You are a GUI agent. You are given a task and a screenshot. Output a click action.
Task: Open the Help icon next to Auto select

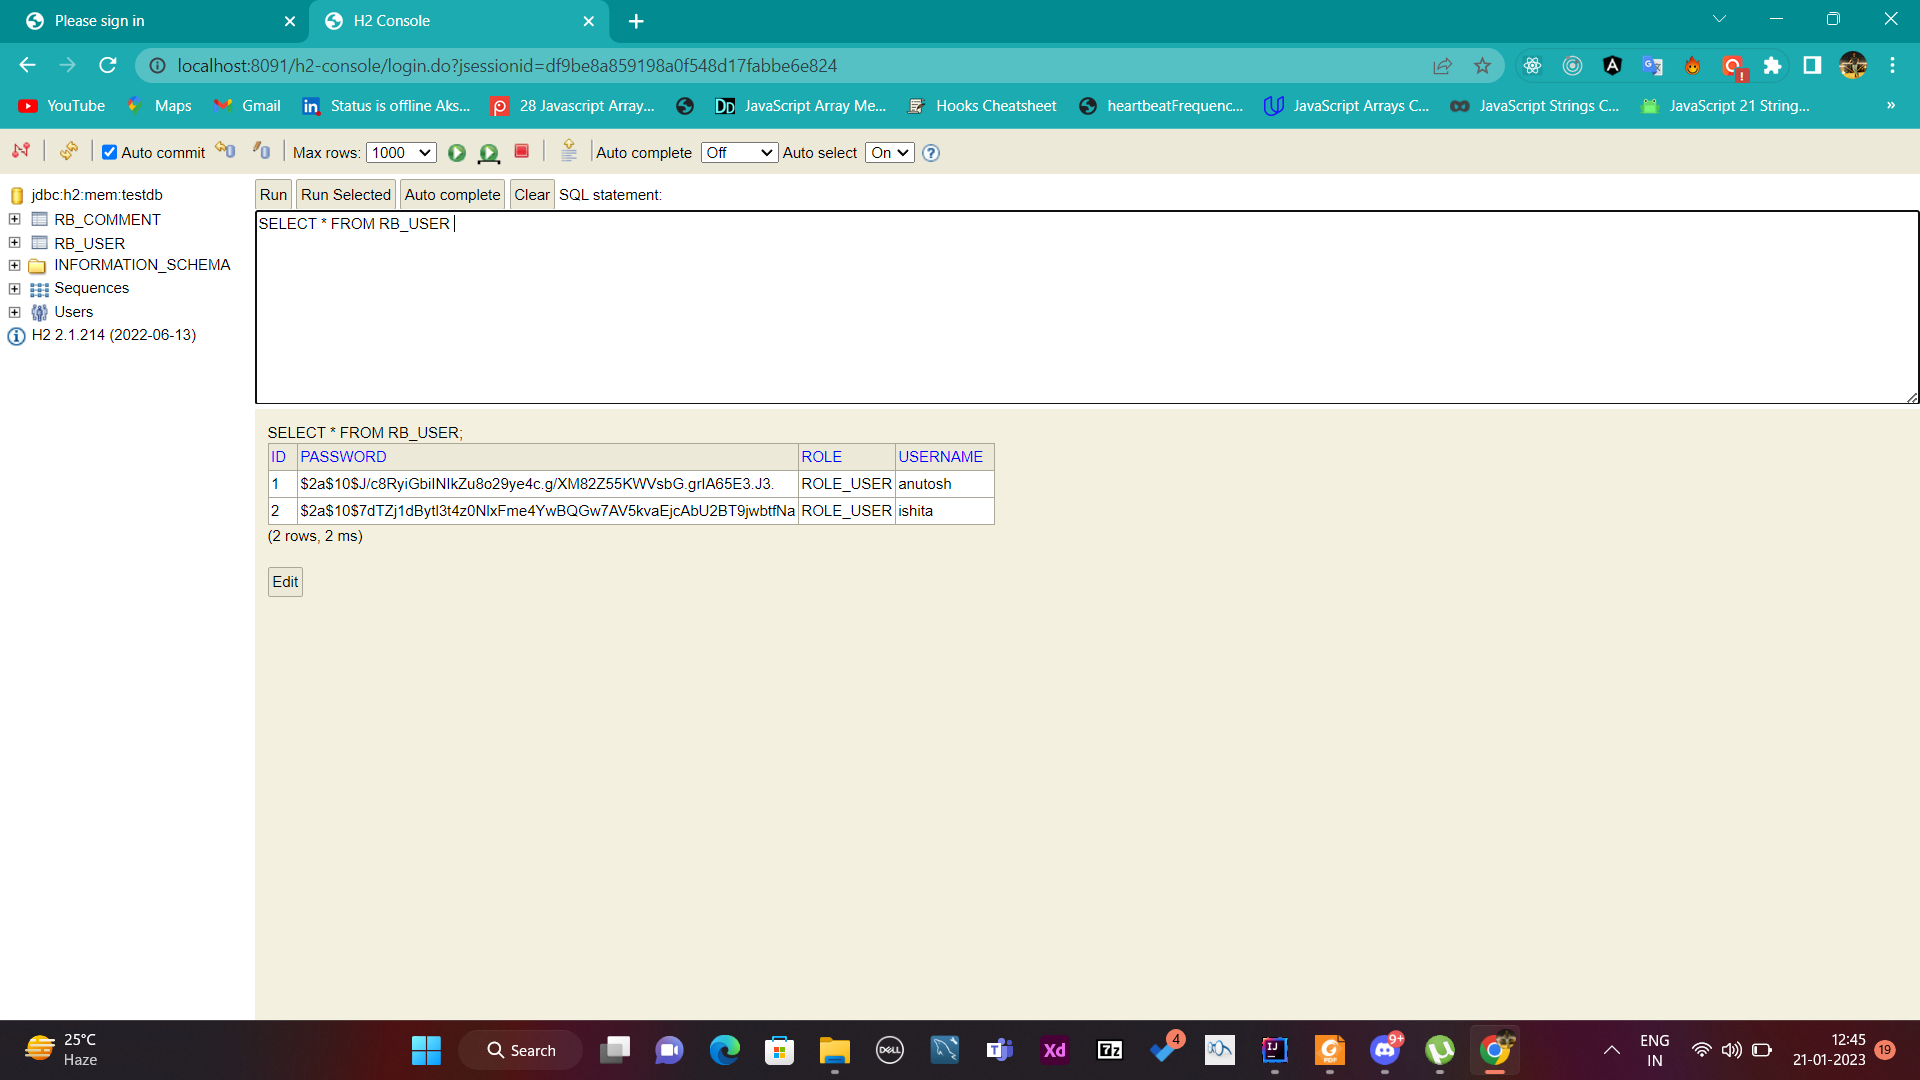click(930, 153)
